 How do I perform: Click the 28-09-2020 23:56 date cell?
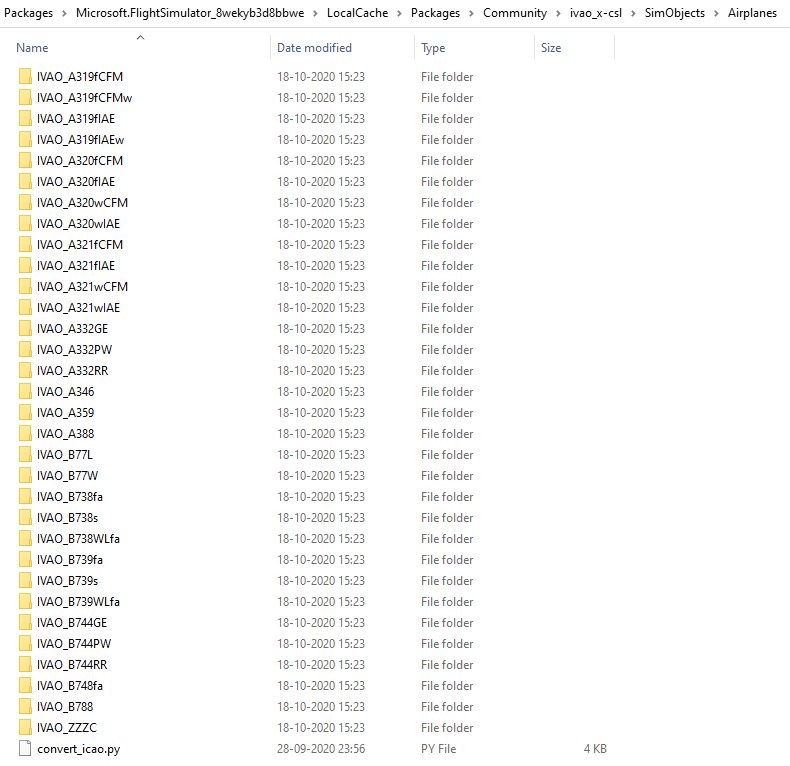coord(321,748)
